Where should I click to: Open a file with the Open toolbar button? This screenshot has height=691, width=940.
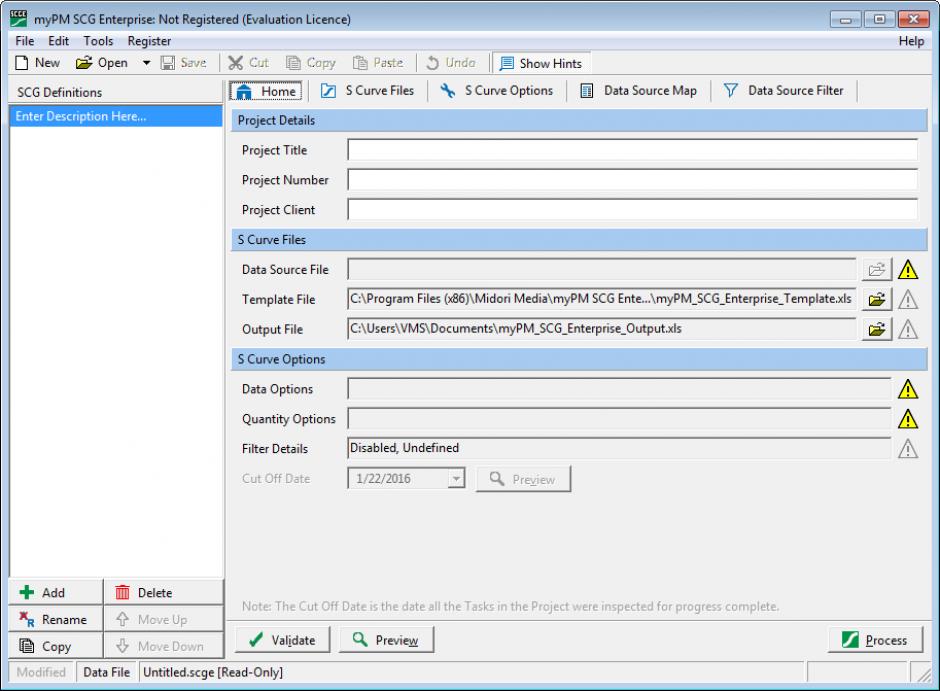[102, 63]
